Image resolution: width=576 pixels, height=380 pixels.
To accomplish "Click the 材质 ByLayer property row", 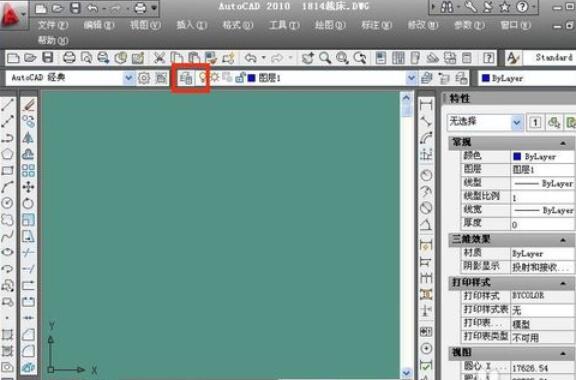I will coord(517,253).
